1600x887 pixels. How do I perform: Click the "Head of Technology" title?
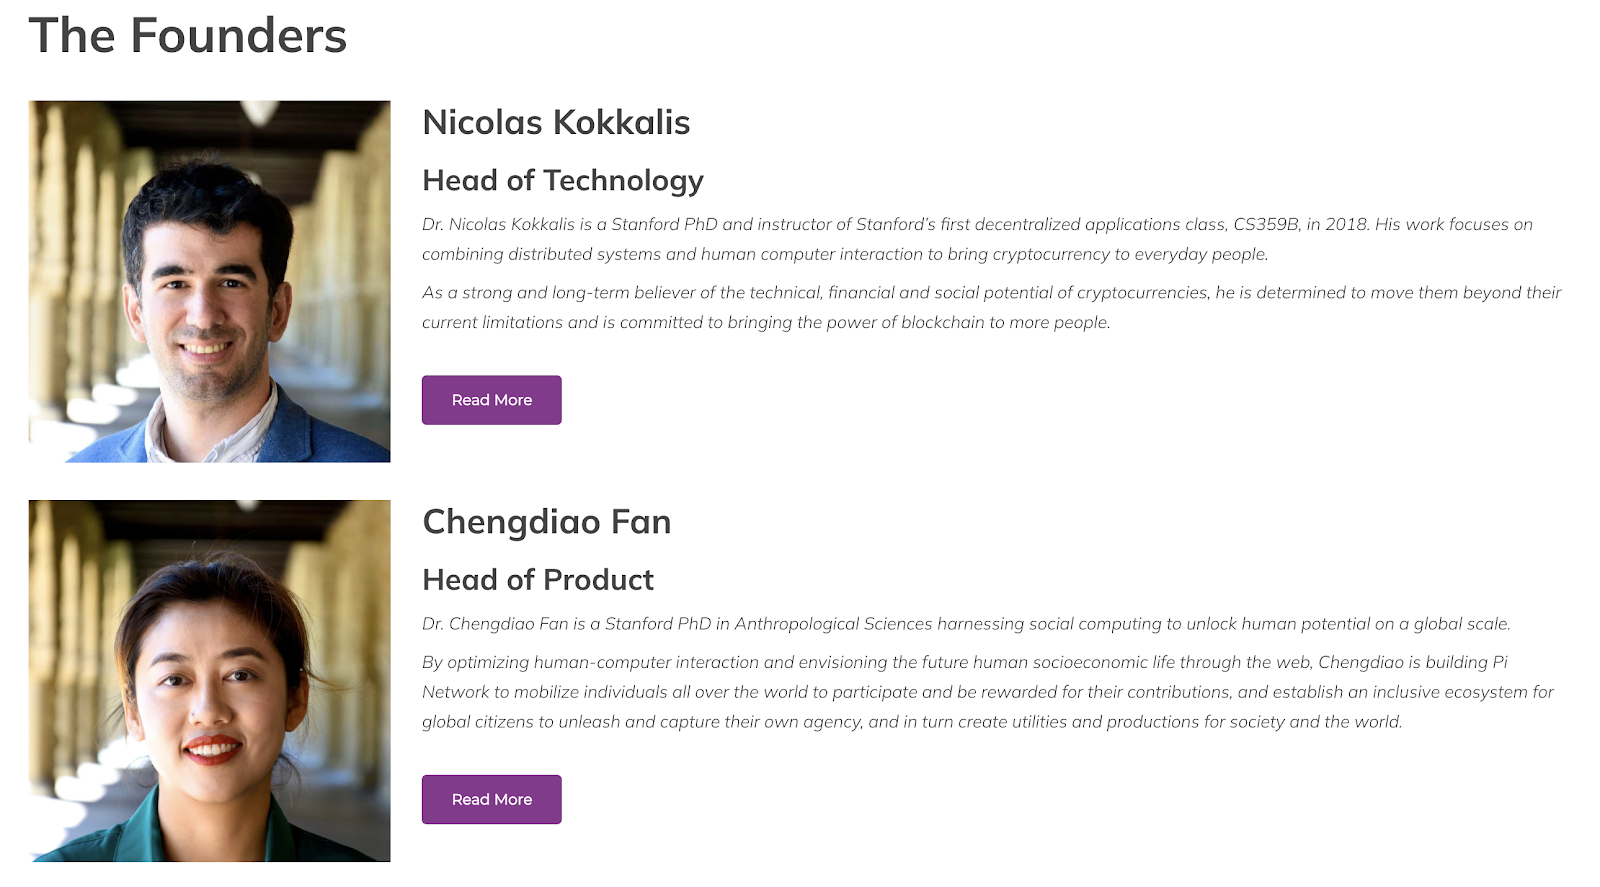pyautogui.click(x=562, y=180)
